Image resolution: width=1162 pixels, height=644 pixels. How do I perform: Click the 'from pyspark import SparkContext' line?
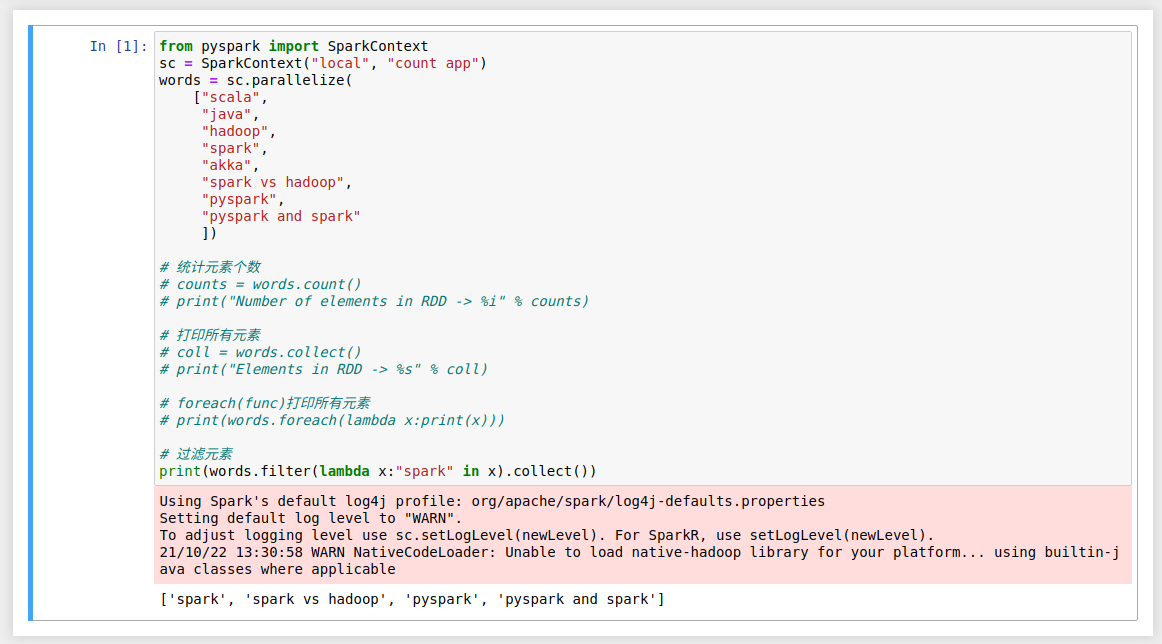pyautogui.click(x=293, y=46)
